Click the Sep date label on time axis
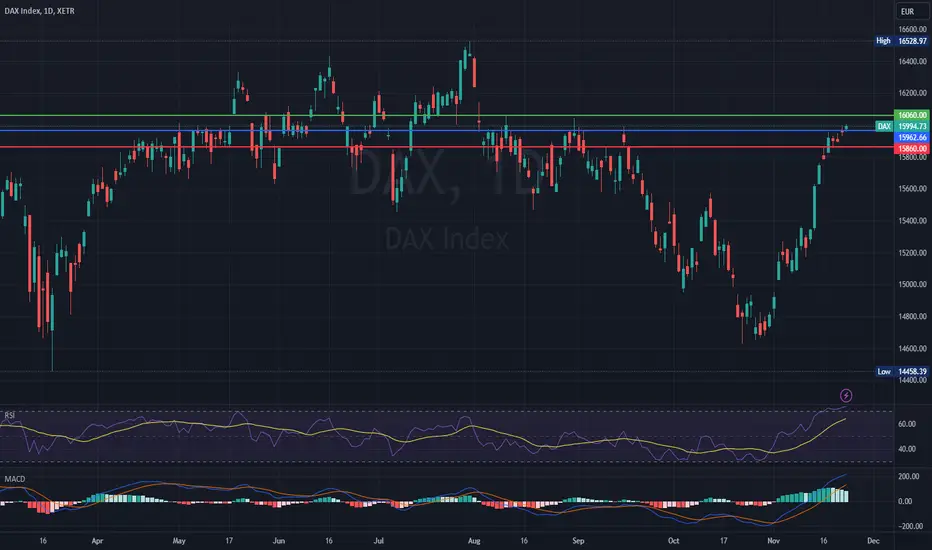Image resolution: width=932 pixels, height=550 pixels. click(578, 541)
